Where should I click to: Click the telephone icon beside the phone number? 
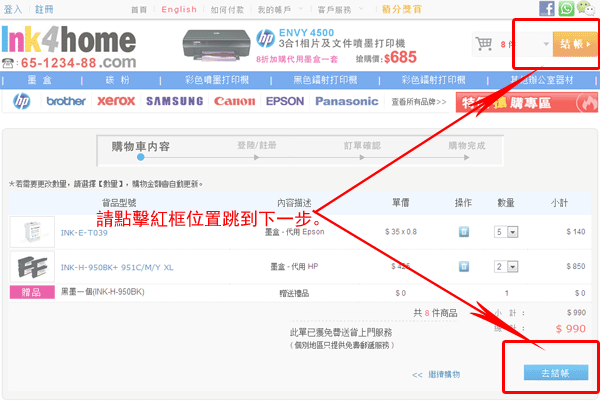pyautogui.click(x=8, y=63)
